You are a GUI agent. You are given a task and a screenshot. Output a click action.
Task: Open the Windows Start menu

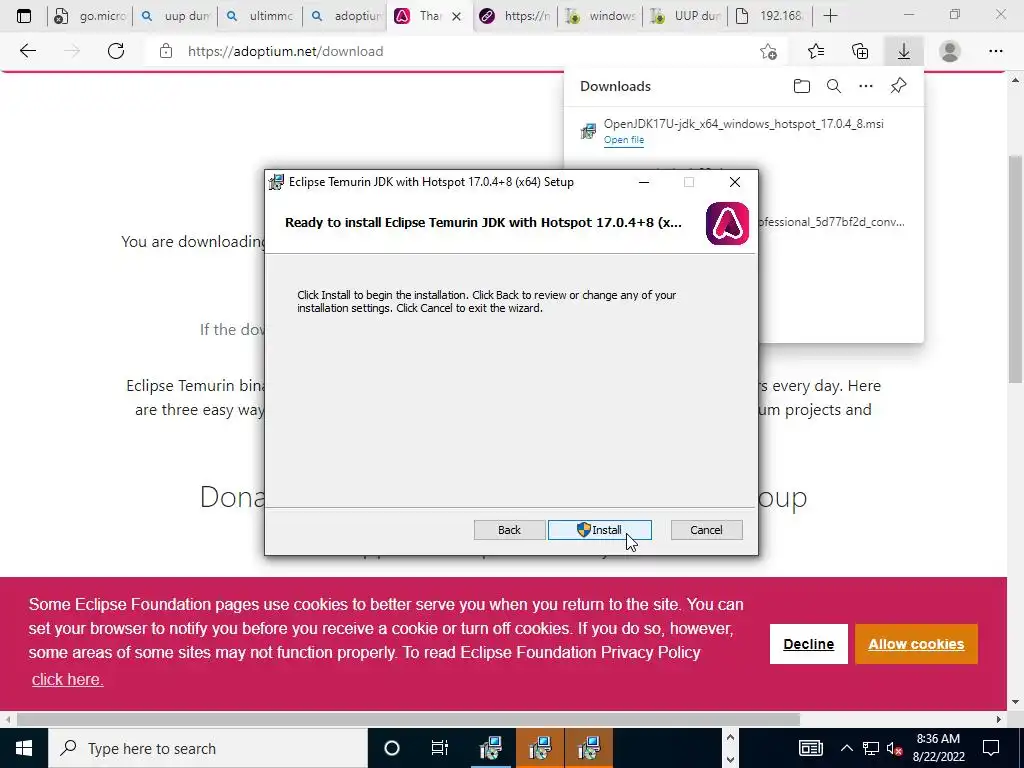coord(24,748)
